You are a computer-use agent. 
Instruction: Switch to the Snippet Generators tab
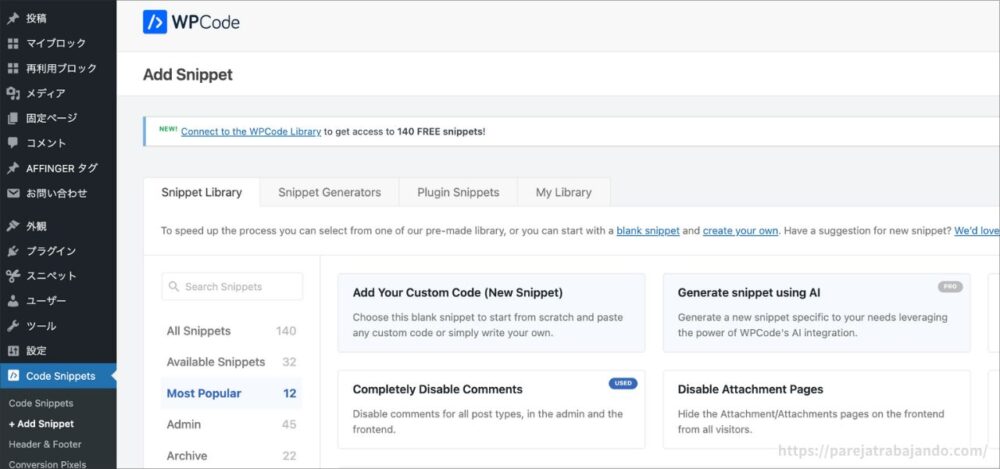(x=329, y=192)
